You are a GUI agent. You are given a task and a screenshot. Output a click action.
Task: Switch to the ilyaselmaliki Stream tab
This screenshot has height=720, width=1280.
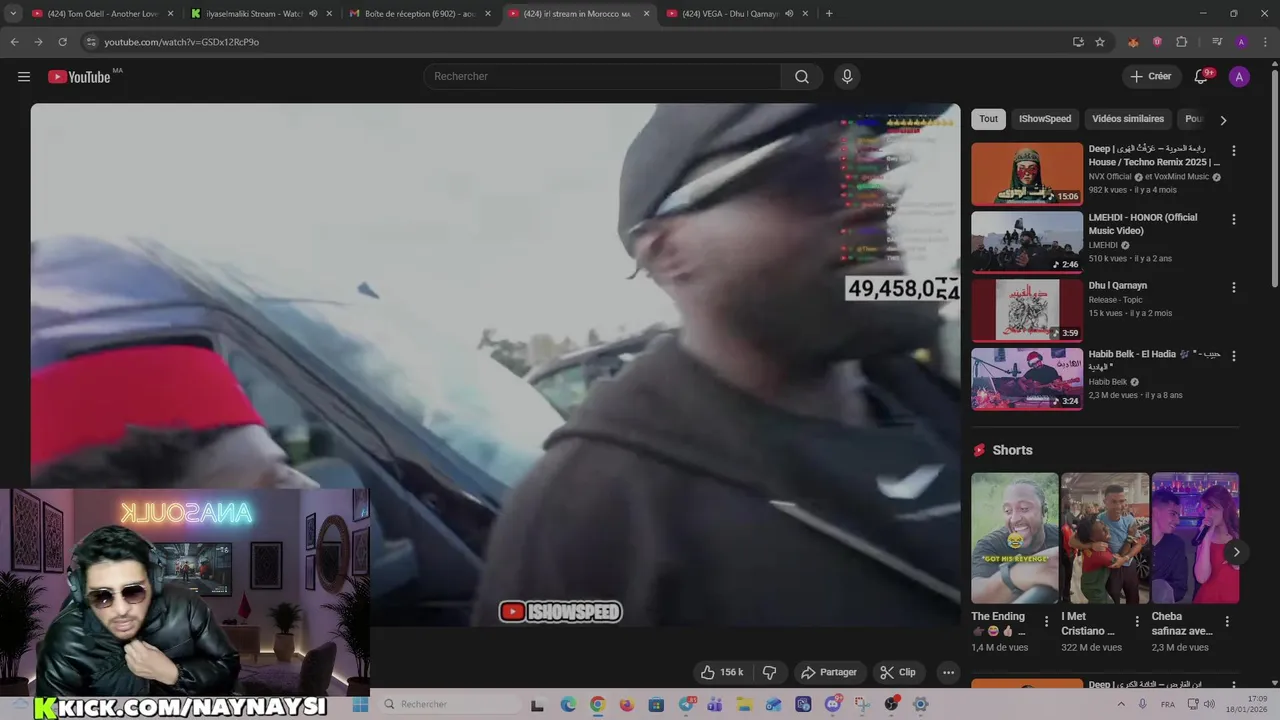click(260, 14)
